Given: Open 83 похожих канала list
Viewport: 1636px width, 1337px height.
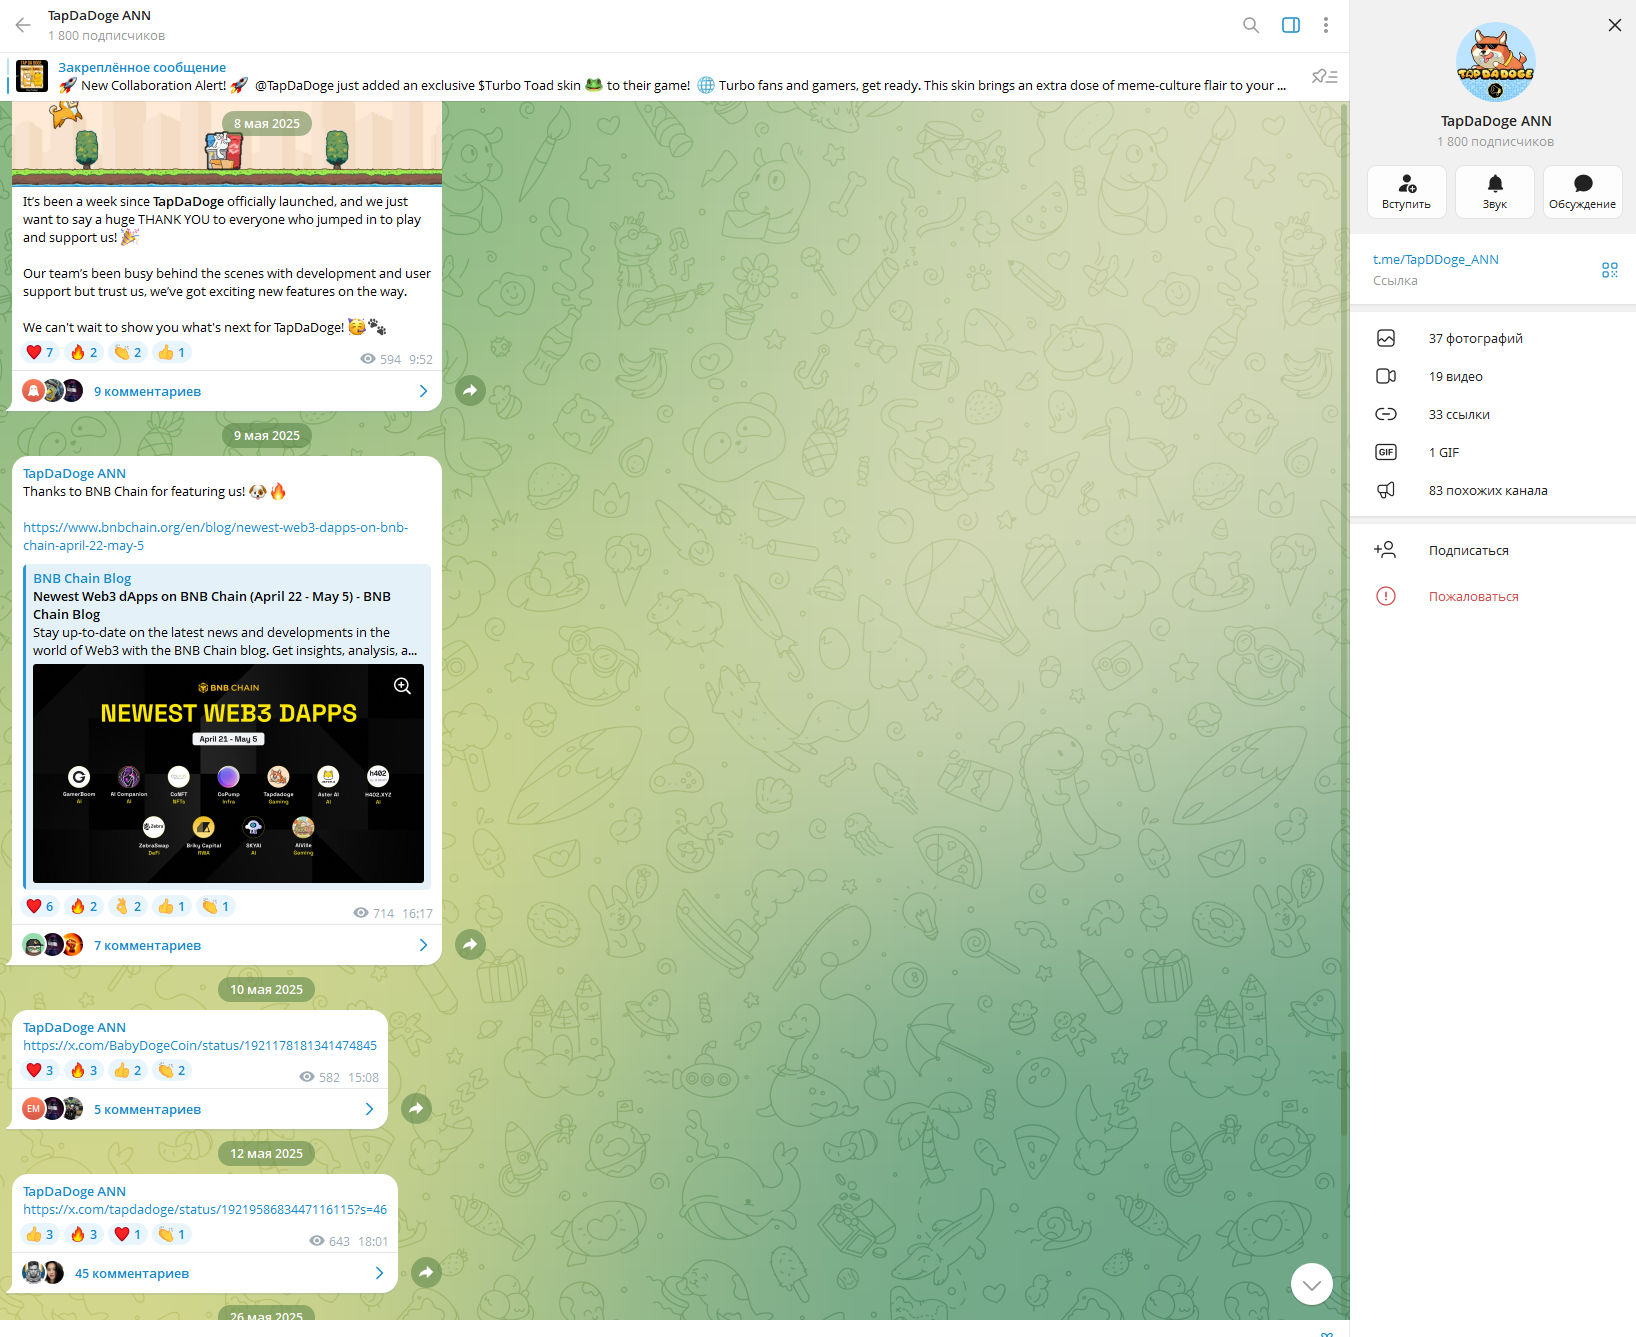Looking at the screenshot, I should pos(1493,491).
